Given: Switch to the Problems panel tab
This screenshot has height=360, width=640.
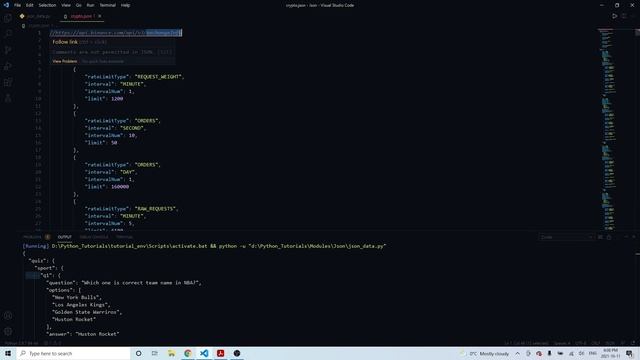Looking at the screenshot, I should (x=32, y=237).
